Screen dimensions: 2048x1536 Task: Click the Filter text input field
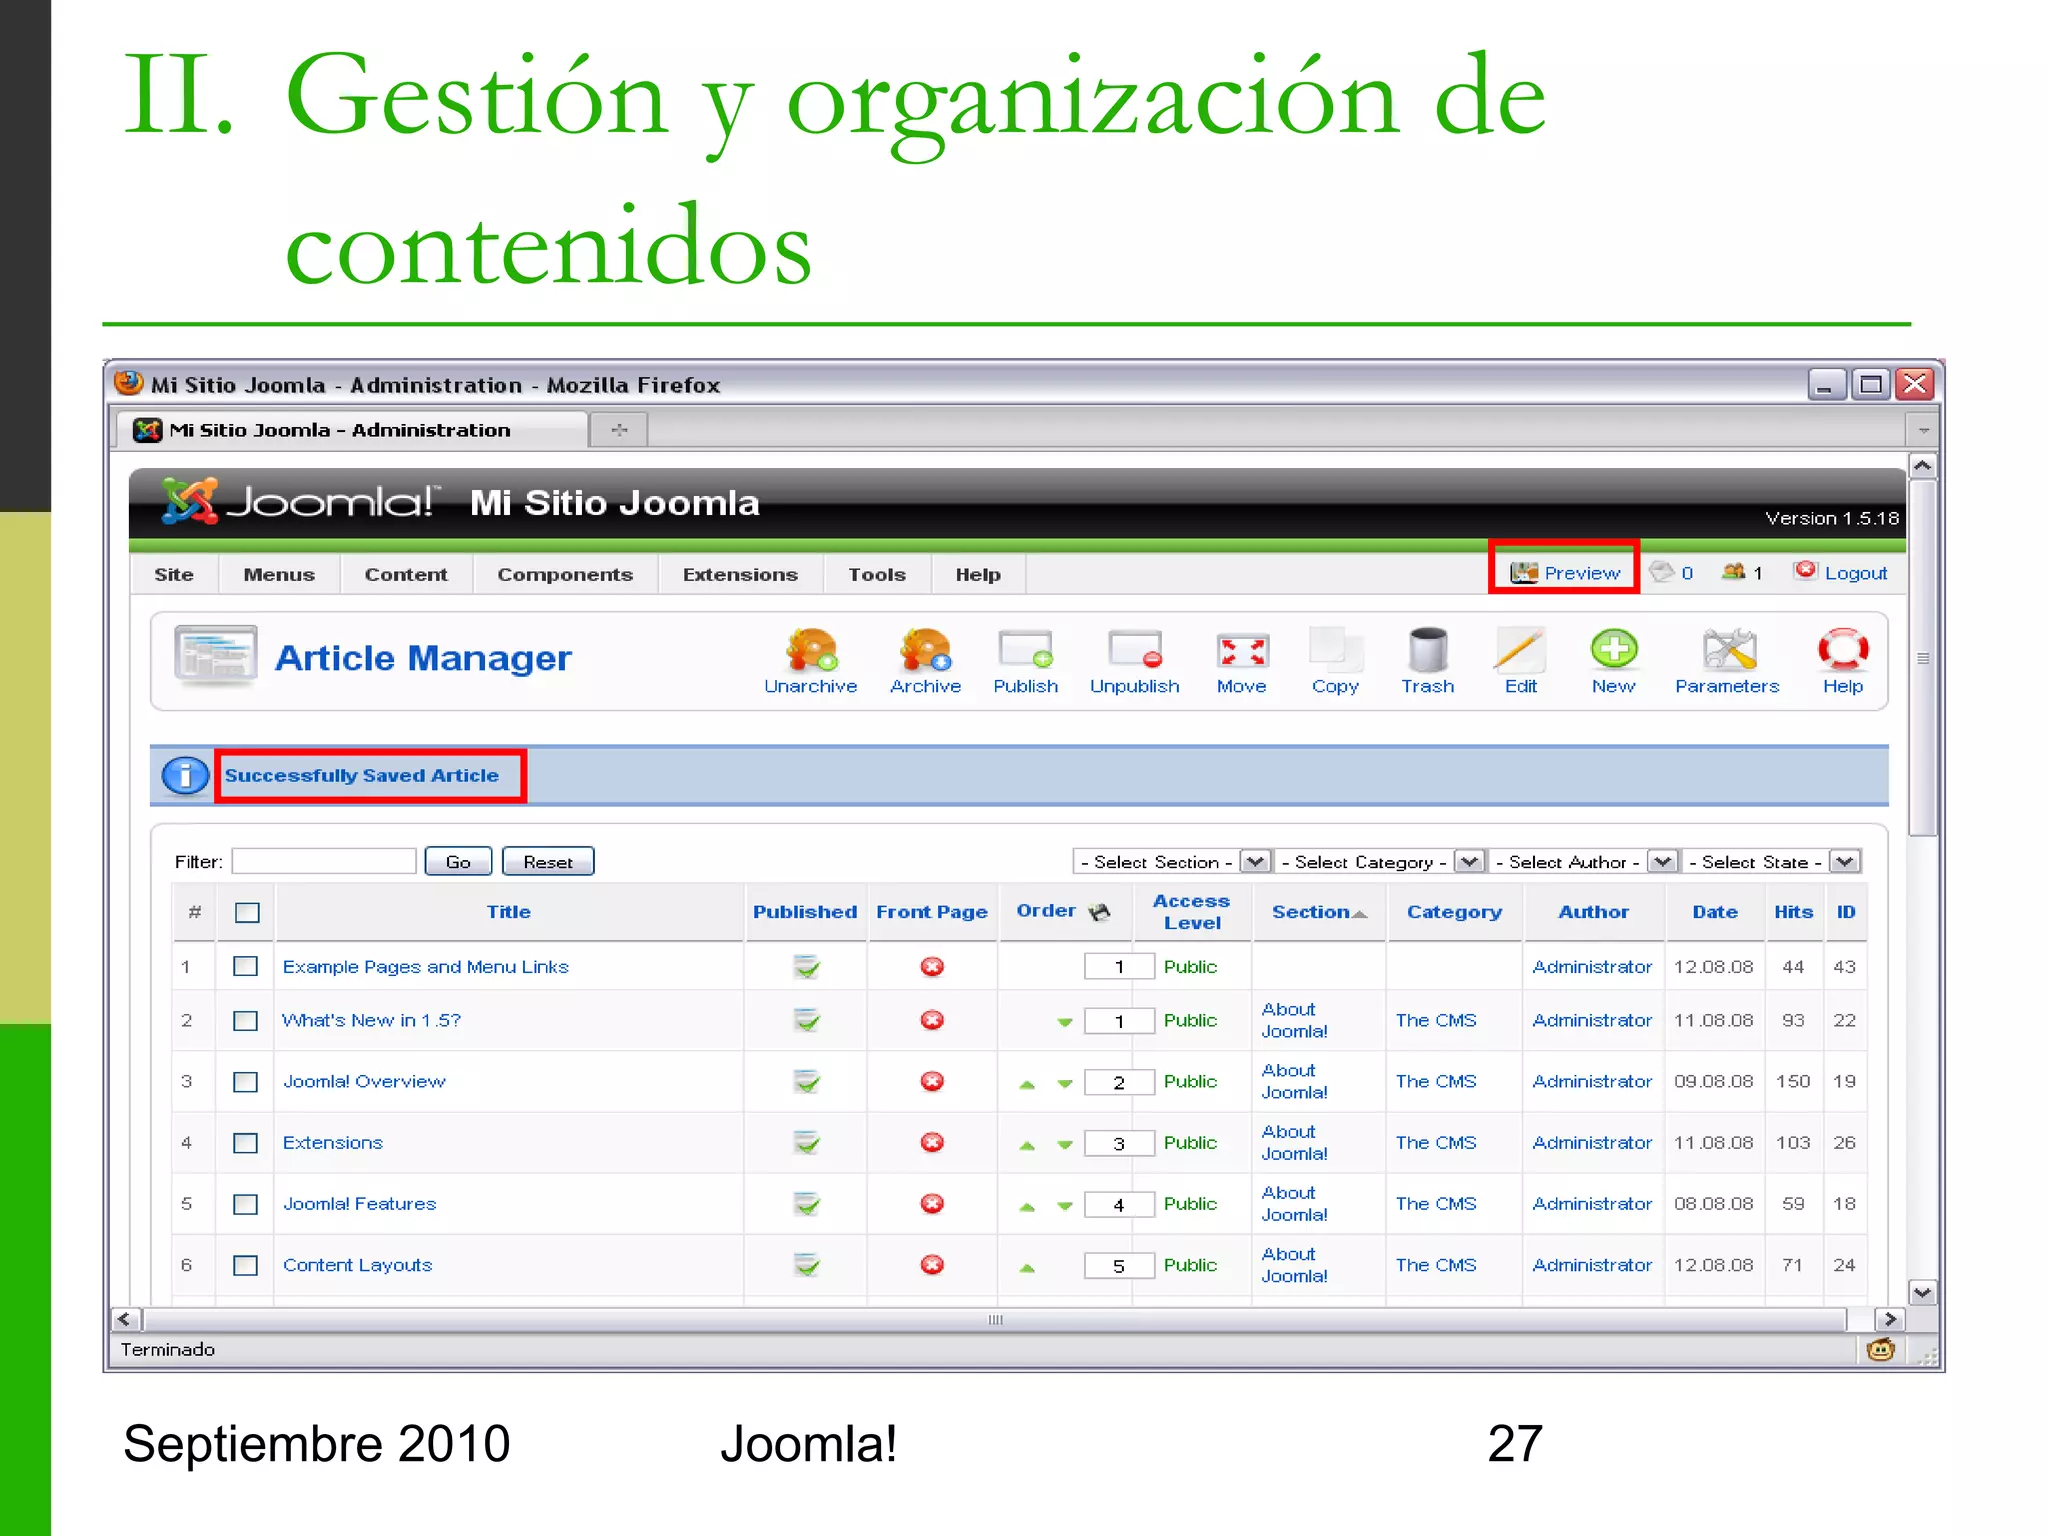click(x=324, y=862)
